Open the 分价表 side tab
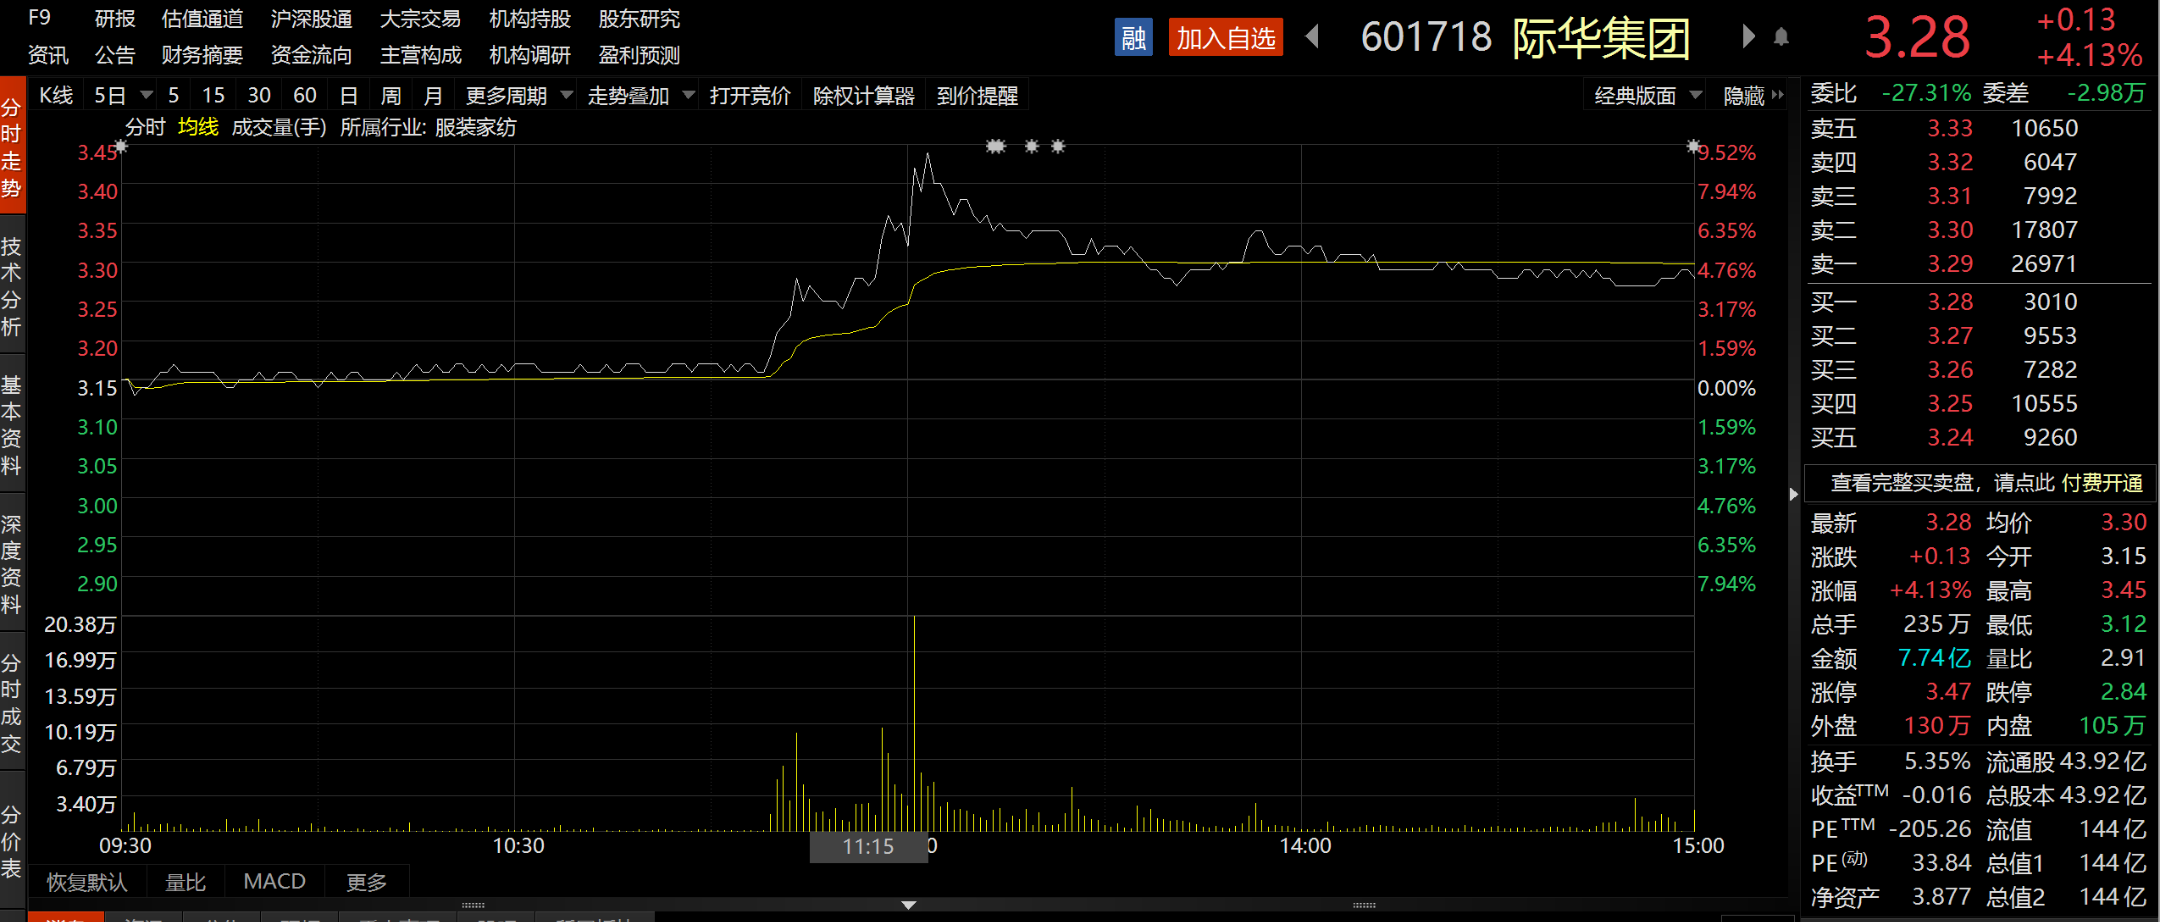The height and width of the screenshot is (922, 2160). tap(12, 841)
